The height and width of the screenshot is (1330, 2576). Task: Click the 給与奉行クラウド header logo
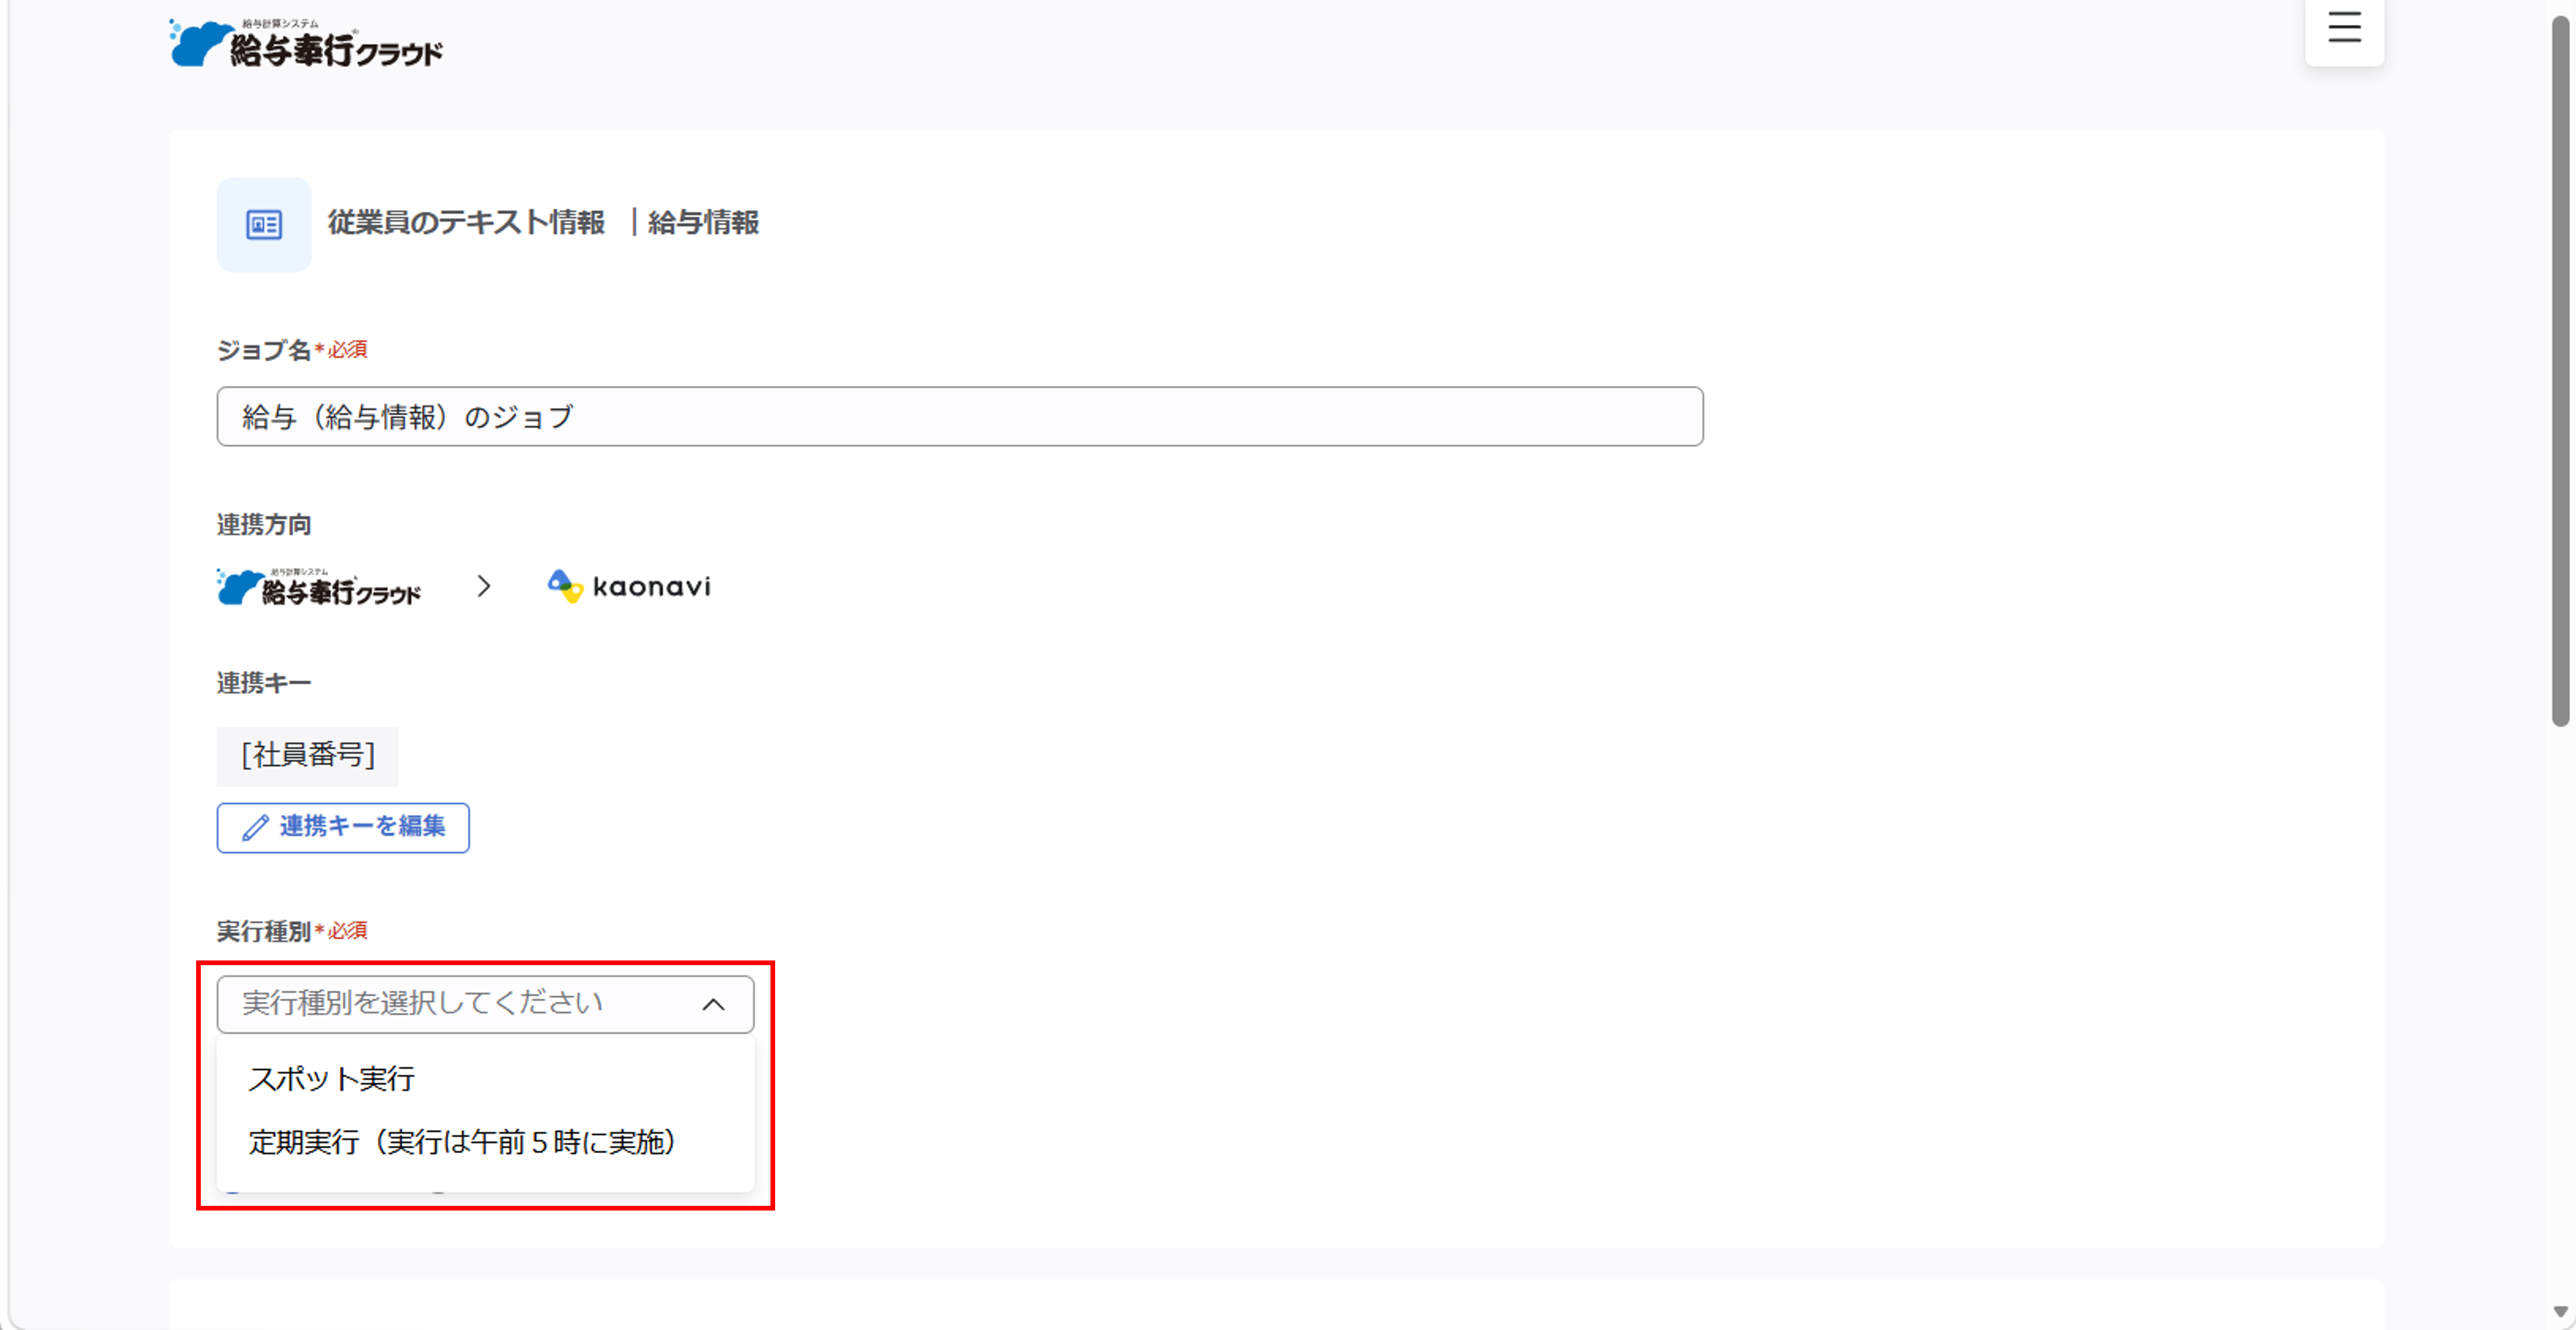pos(306,43)
